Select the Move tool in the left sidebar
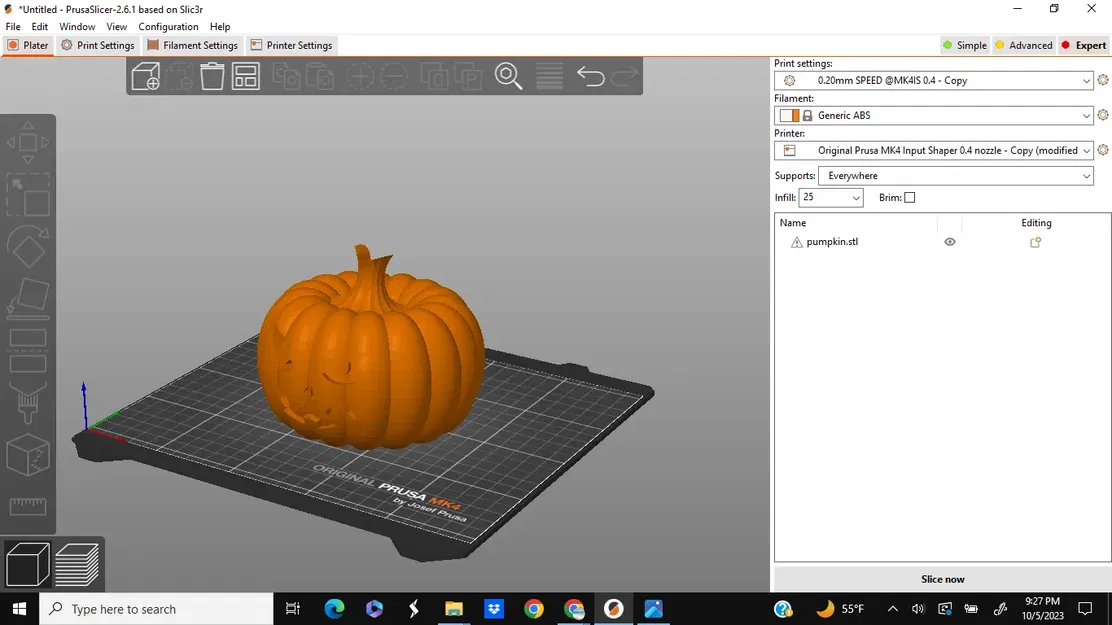Image resolution: width=1112 pixels, height=625 pixels. click(28, 142)
